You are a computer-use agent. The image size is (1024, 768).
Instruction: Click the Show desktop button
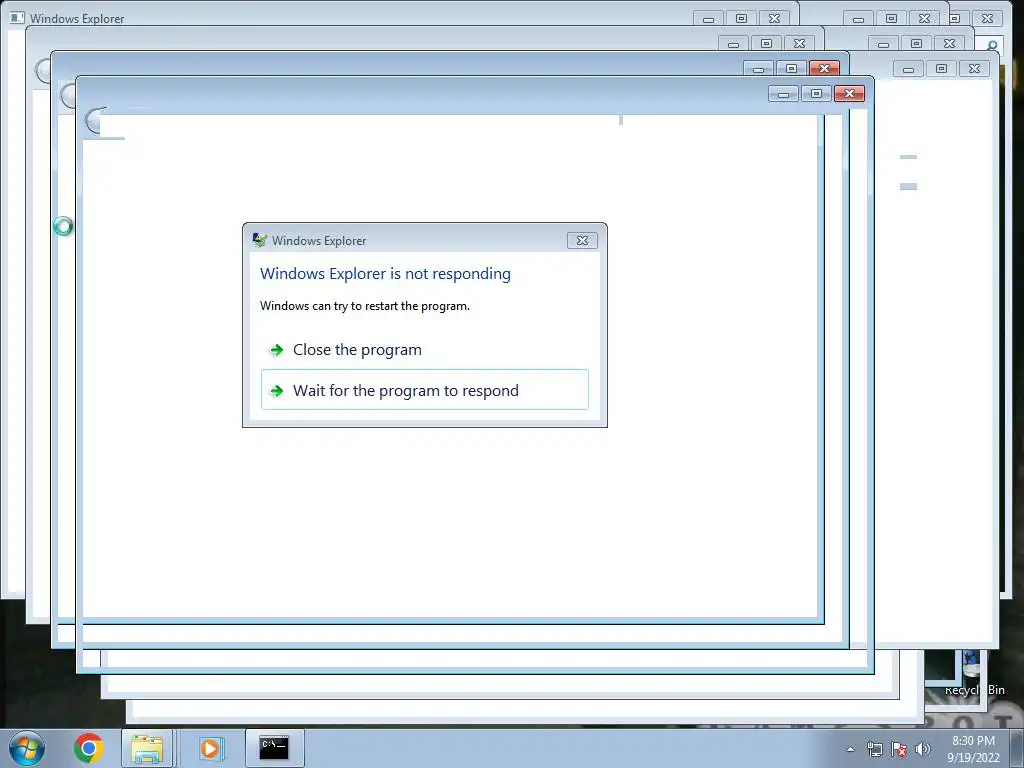click(1017, 748)
